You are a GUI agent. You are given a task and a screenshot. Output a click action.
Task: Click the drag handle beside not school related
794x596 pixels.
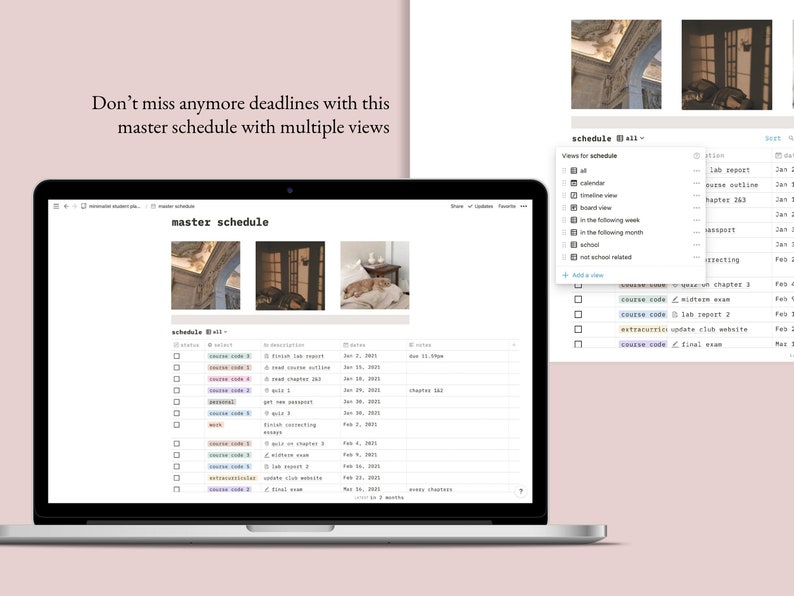564,257
